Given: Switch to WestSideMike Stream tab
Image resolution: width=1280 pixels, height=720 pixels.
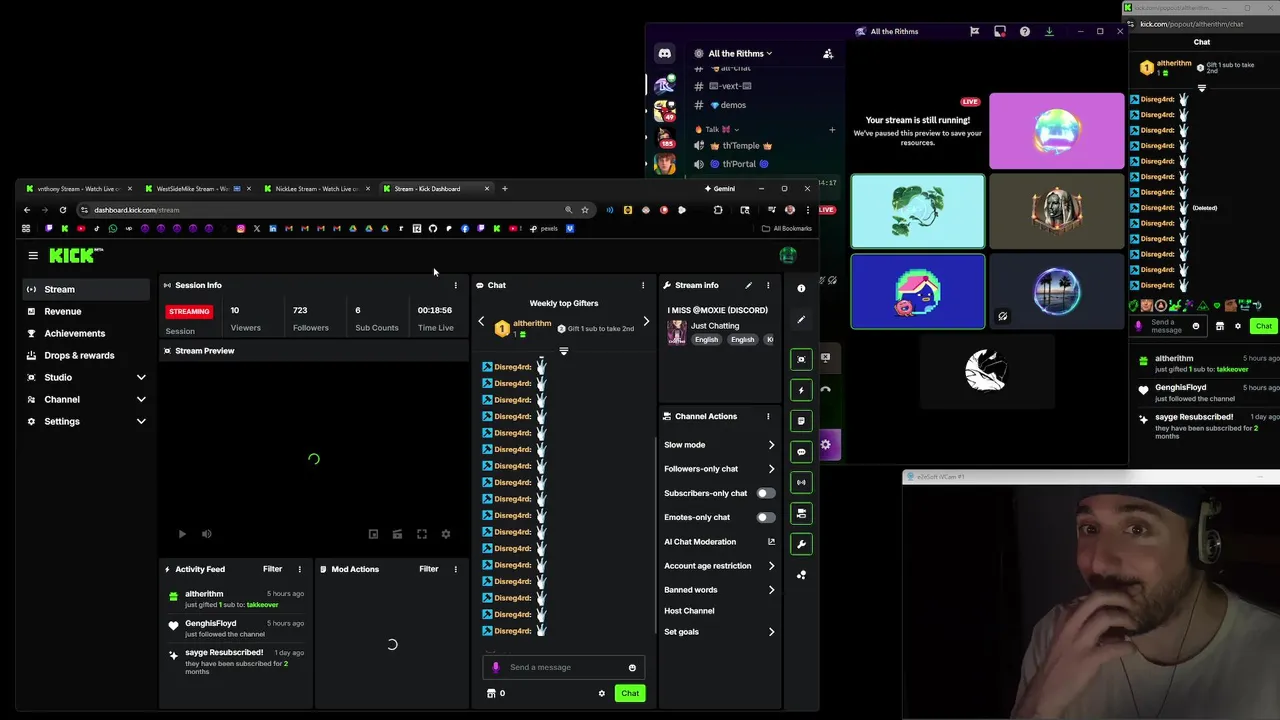Looking at the screenshot, I should coord(197,188).
